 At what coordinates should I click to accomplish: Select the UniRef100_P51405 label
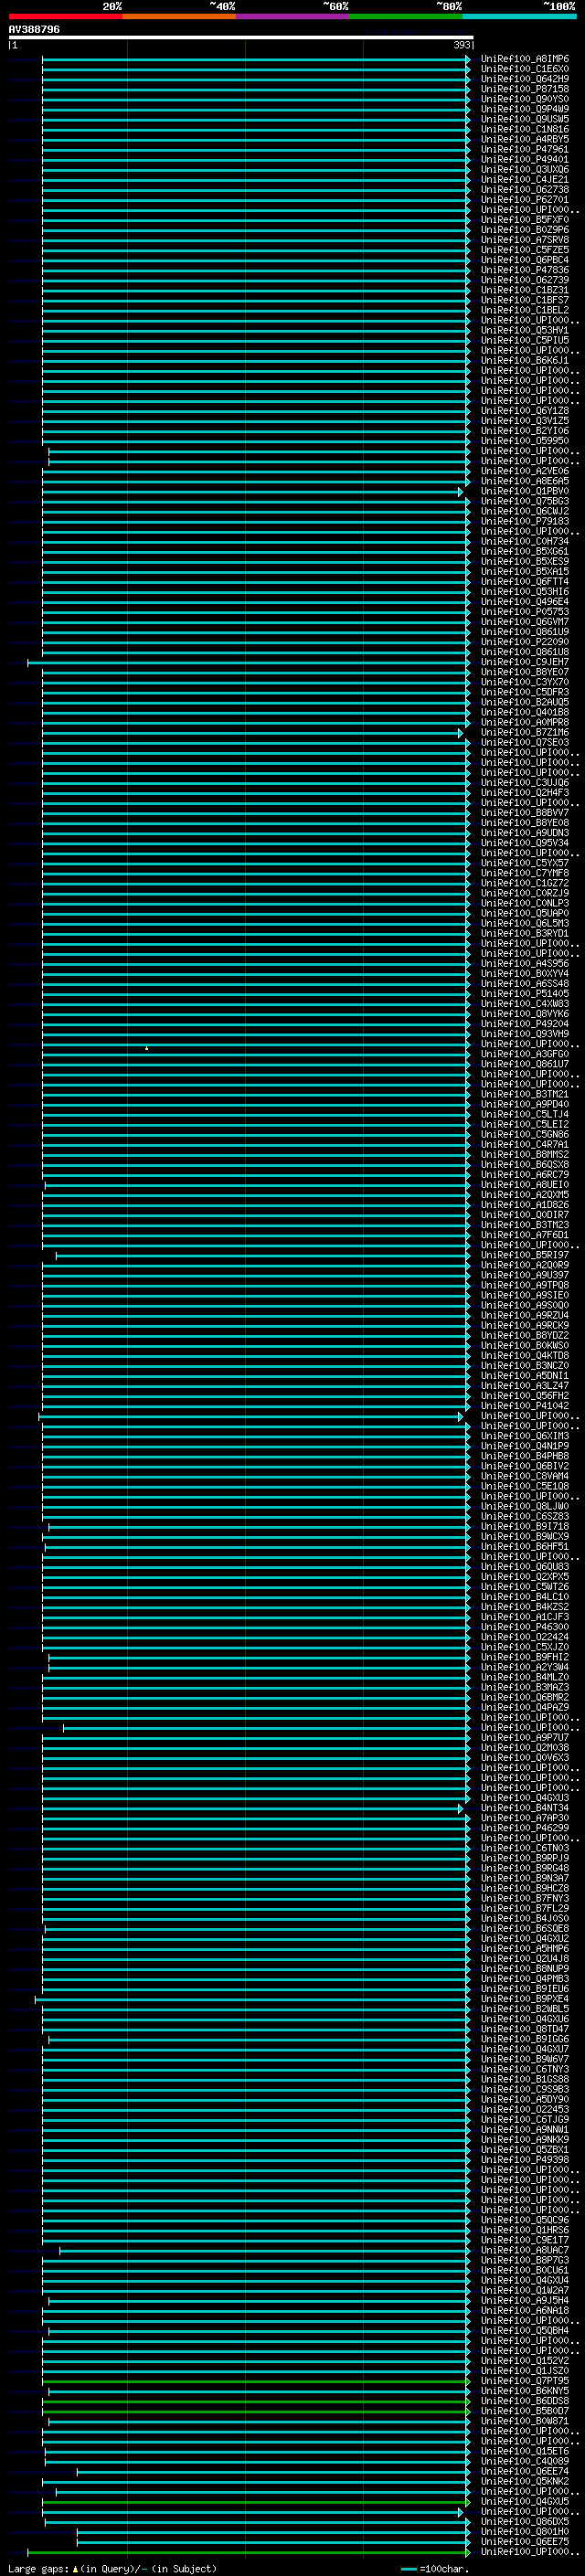pyautogui.click(x=525, y=994)
